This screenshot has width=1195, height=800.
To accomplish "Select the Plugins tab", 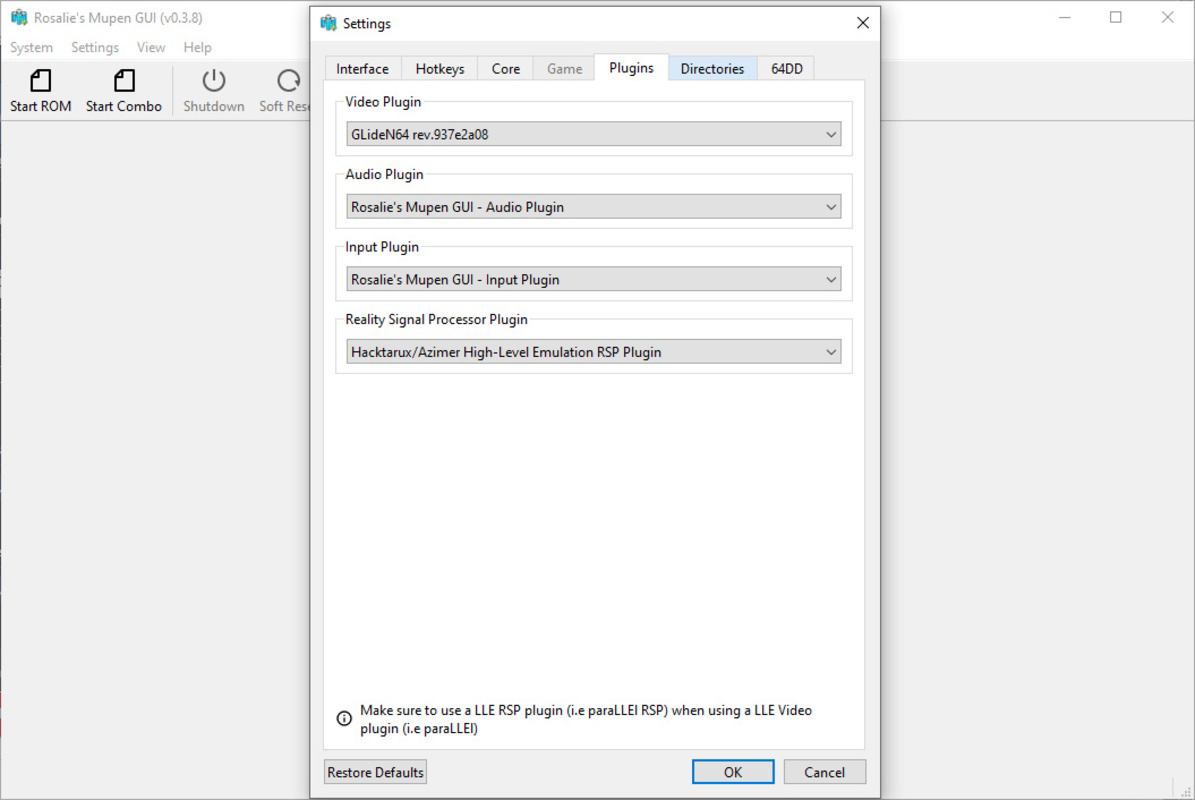I will [632, 68].
